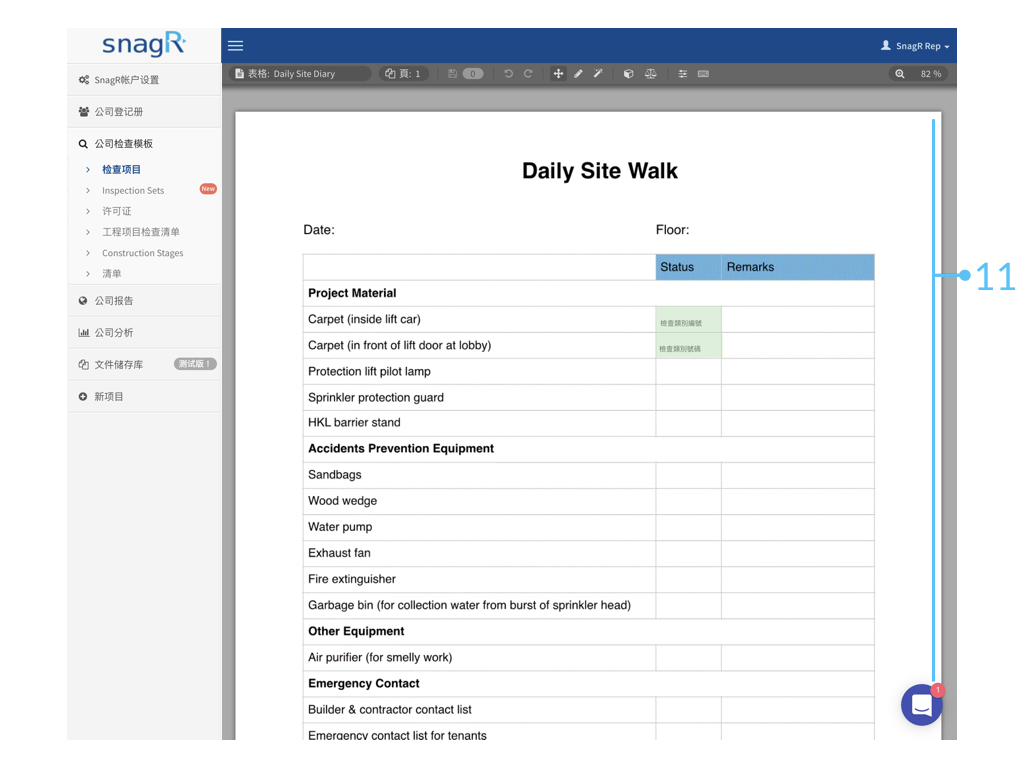Open the chat support bubble

coord(921,705)
